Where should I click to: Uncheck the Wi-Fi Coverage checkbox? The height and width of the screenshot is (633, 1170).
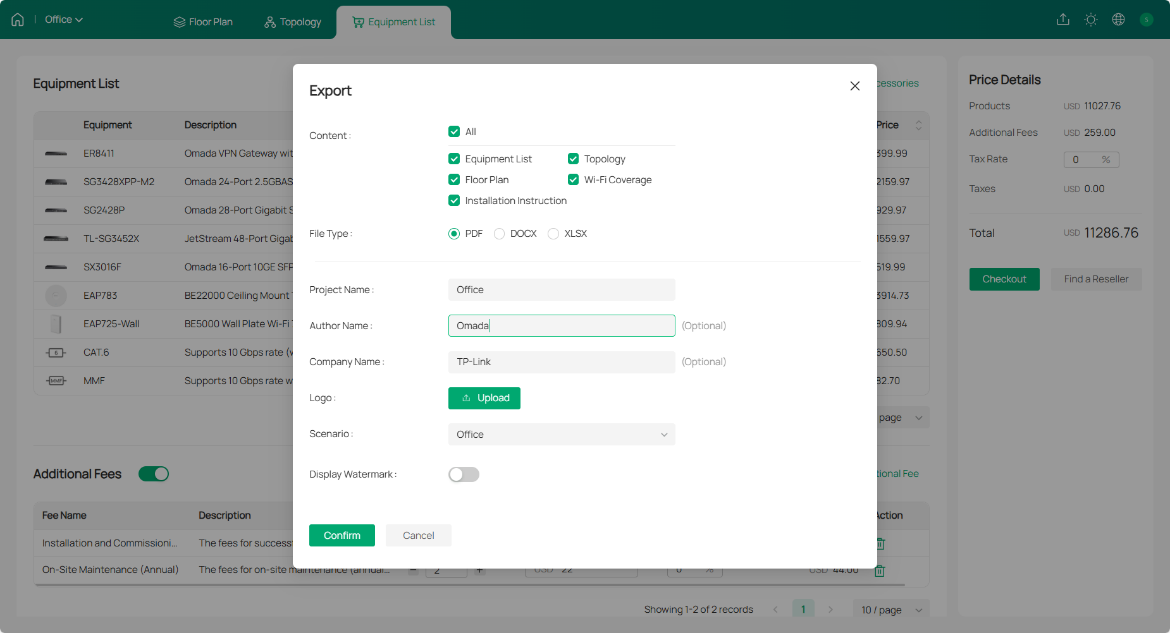click(x=574, y=180)
